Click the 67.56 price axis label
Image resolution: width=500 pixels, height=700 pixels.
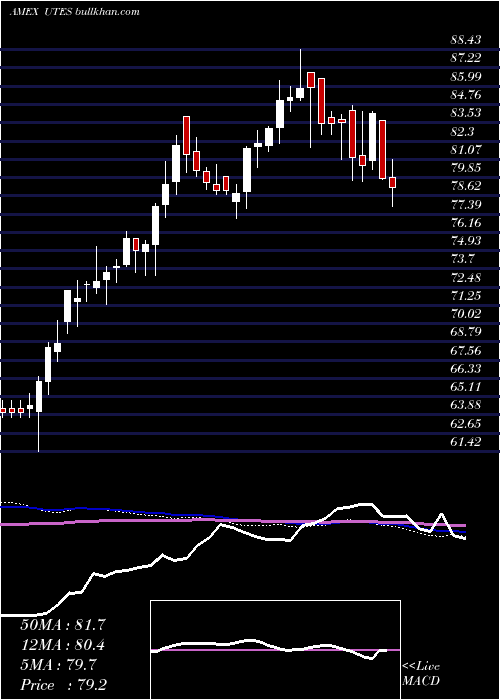(466, 350)
